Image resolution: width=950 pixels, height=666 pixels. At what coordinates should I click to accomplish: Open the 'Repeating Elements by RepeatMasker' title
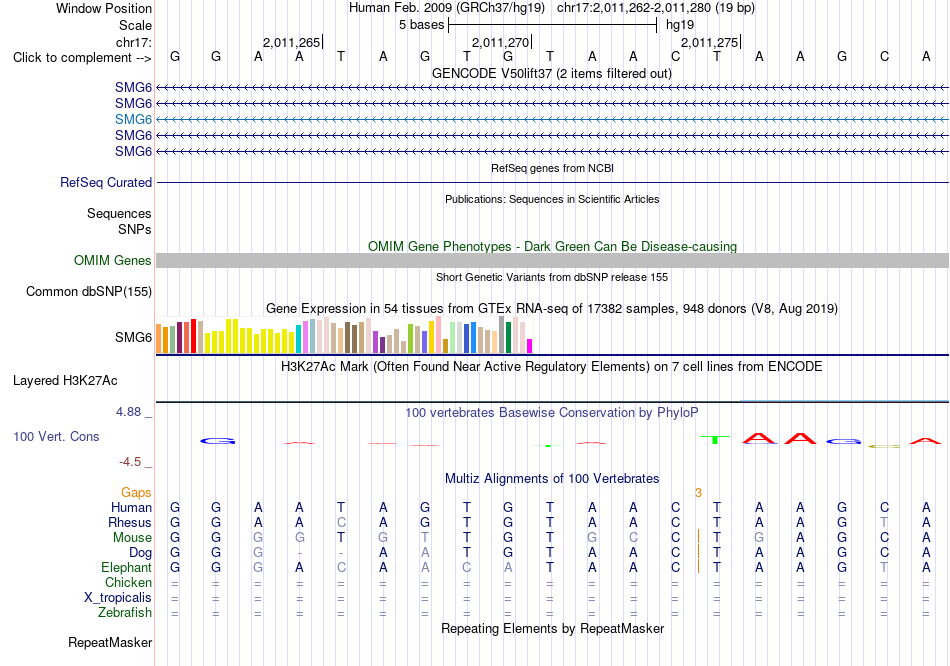pos(552,628)
